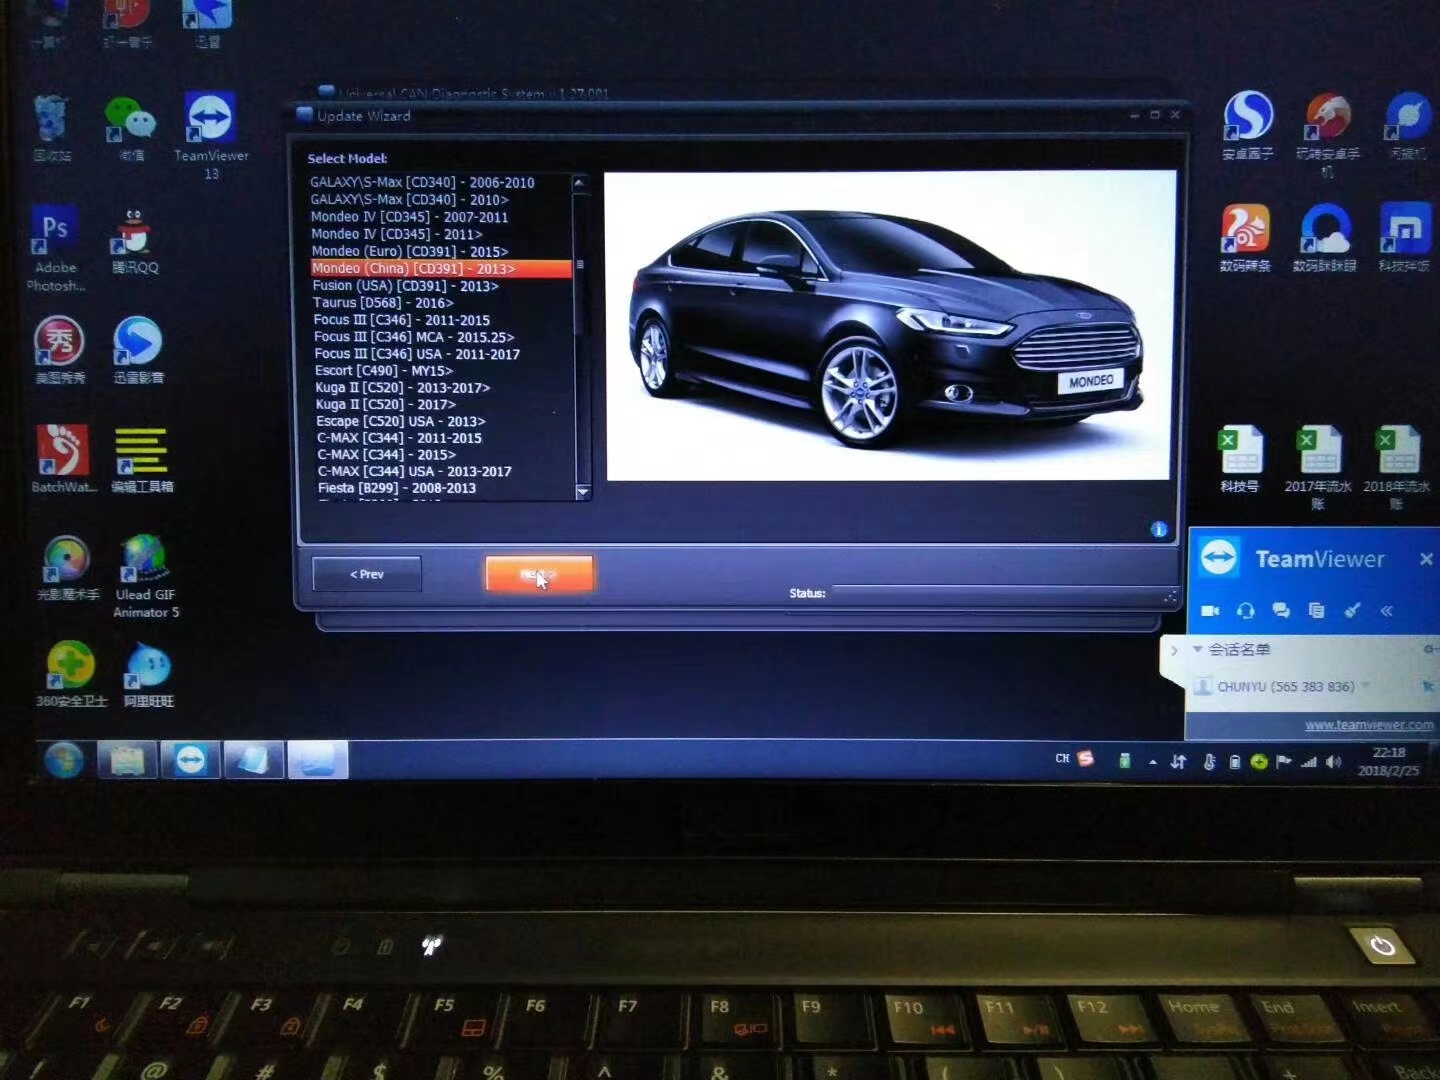Click the volume speaker tray icon
The height and width of the screenshot is (1080, 1440).
pyautogui.click(x=1333, y=762)
